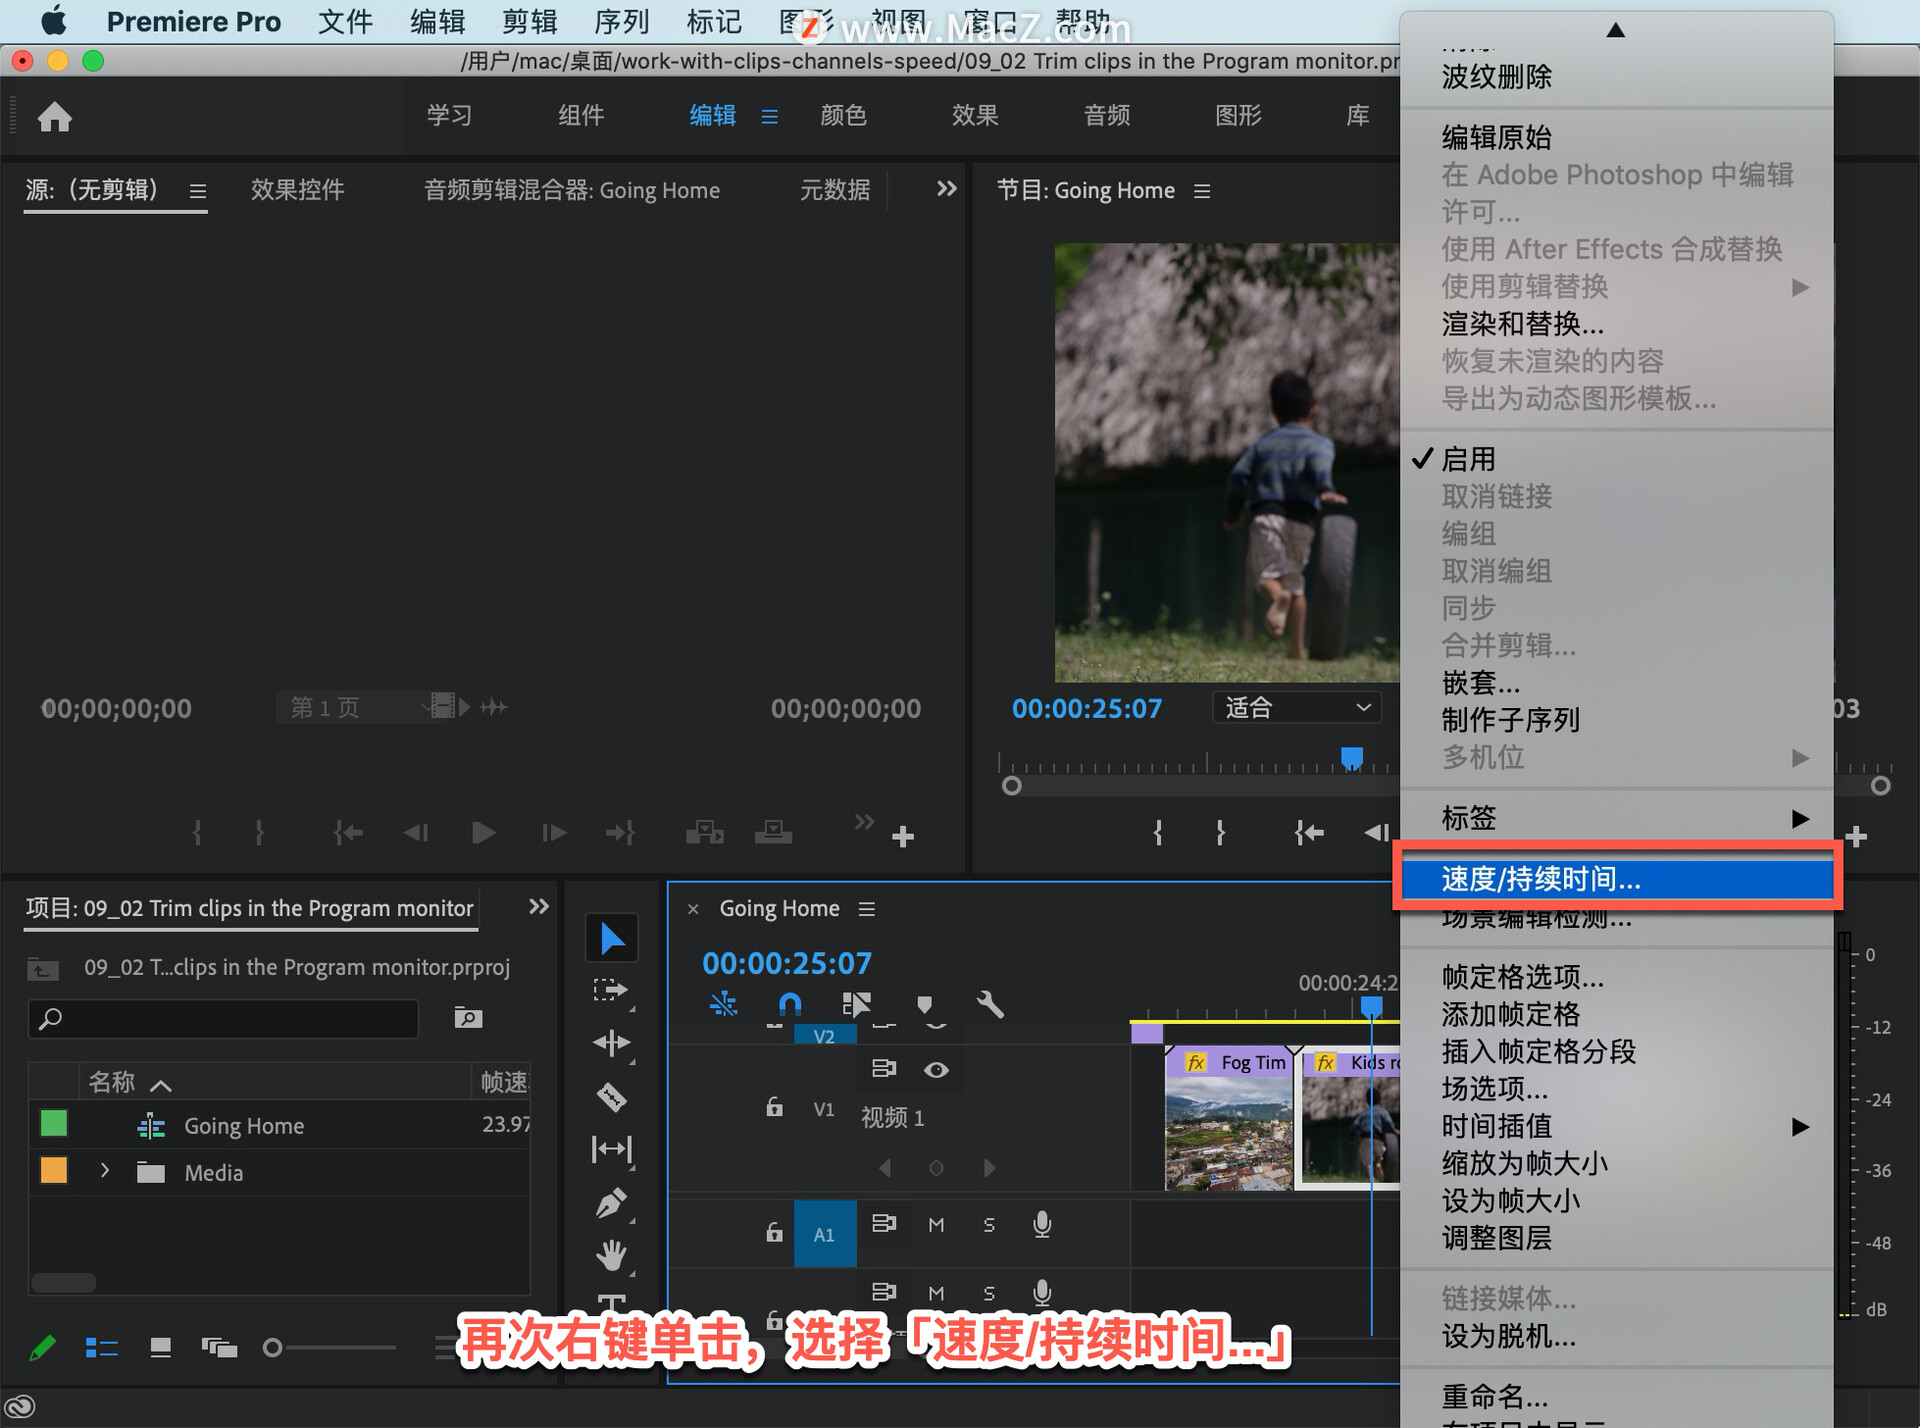1920x1428 pixels.
Task: Go to In point in program monitor
Action: (x=1309, y=832)
